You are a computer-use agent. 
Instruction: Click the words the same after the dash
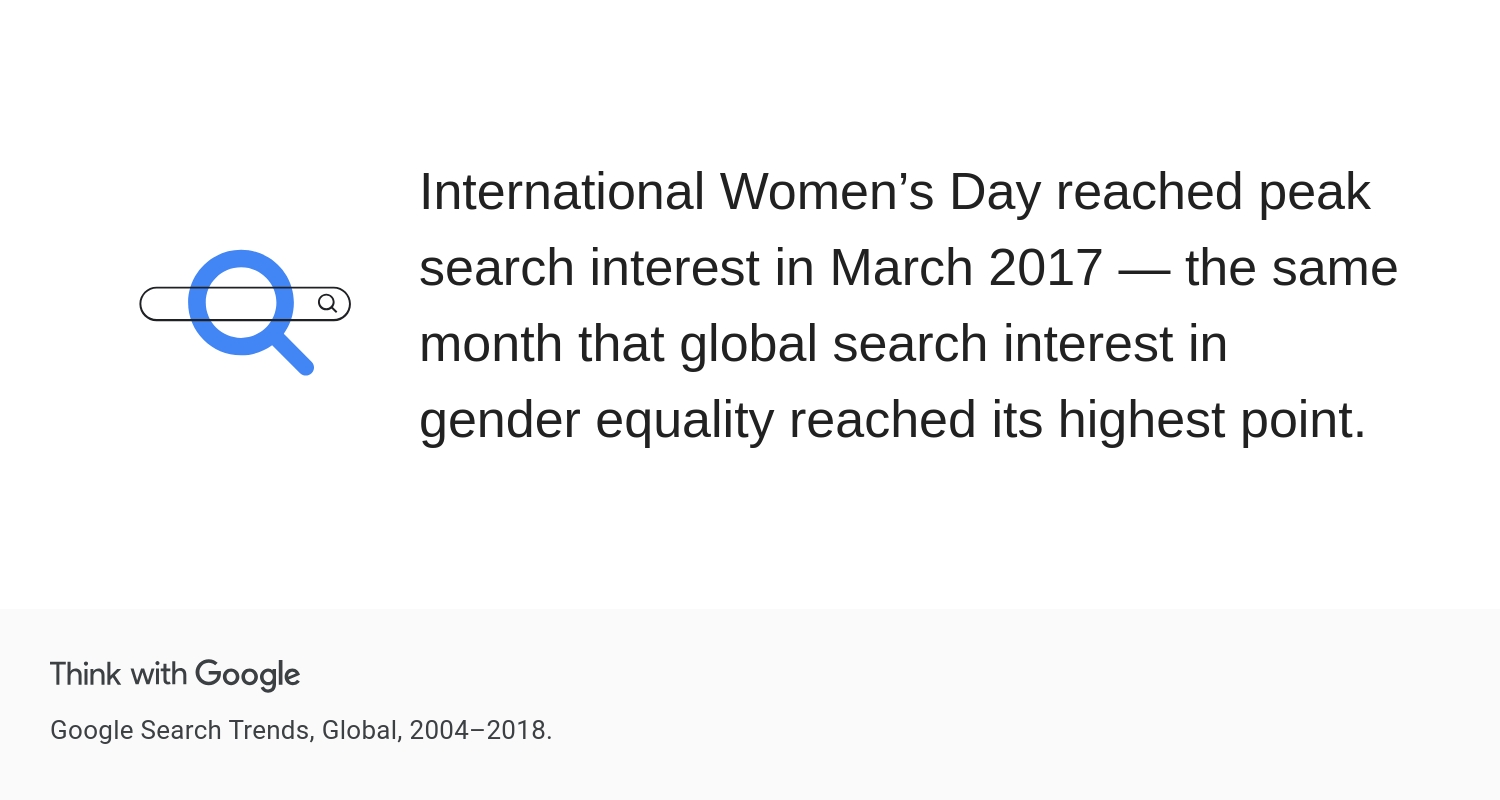pos(1291,268)
